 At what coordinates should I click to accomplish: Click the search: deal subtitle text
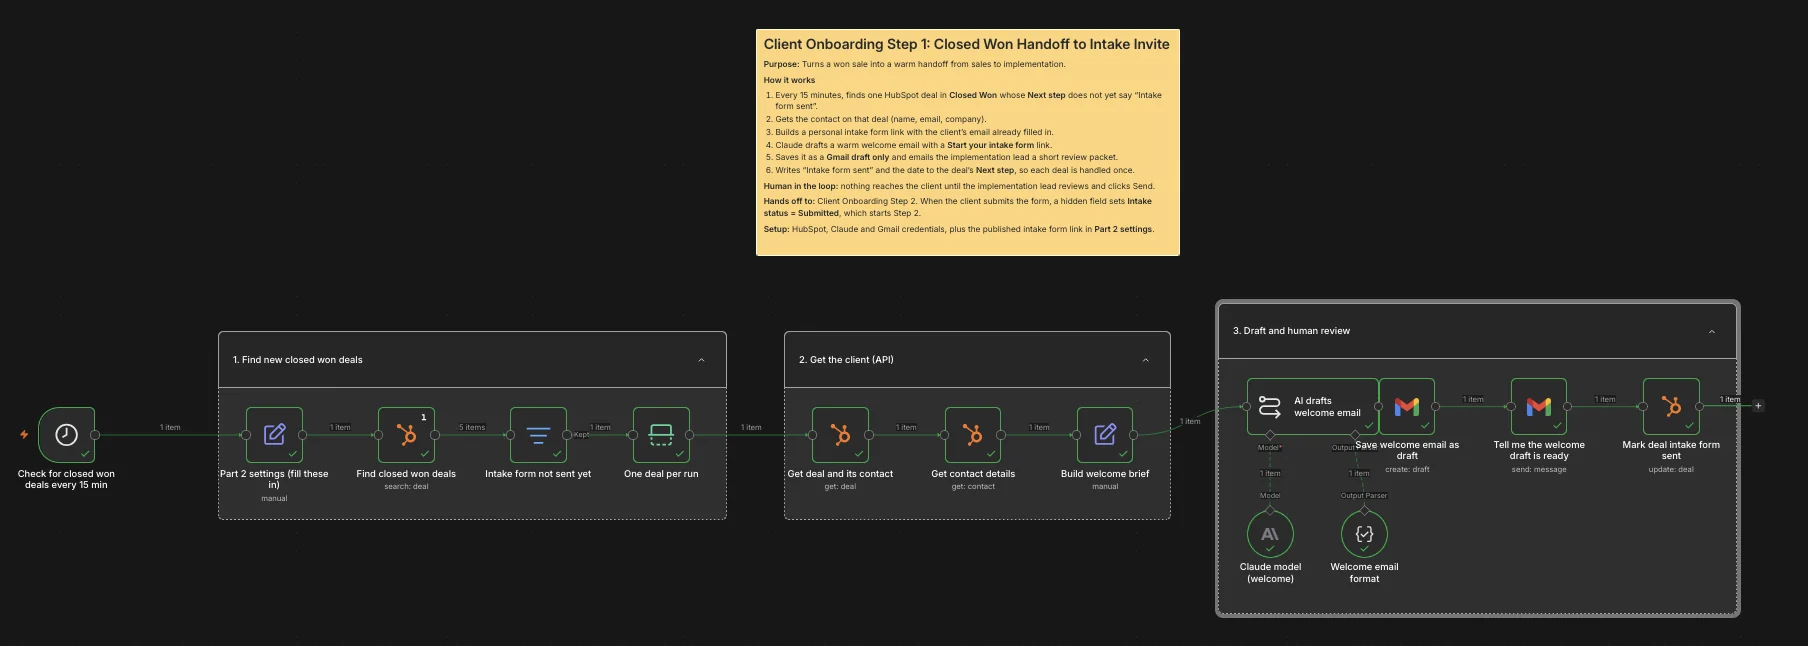[x=406, y=487]
